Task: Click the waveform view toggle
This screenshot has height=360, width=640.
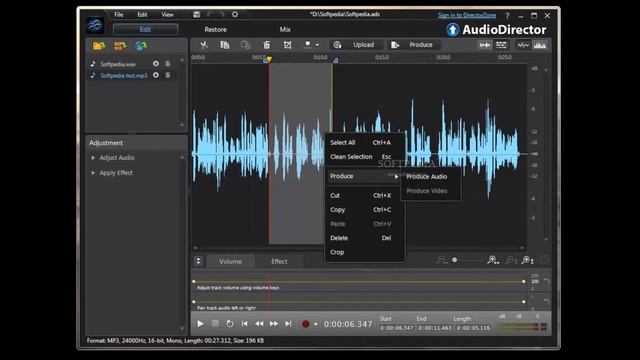Action: [x=523, y=45]
